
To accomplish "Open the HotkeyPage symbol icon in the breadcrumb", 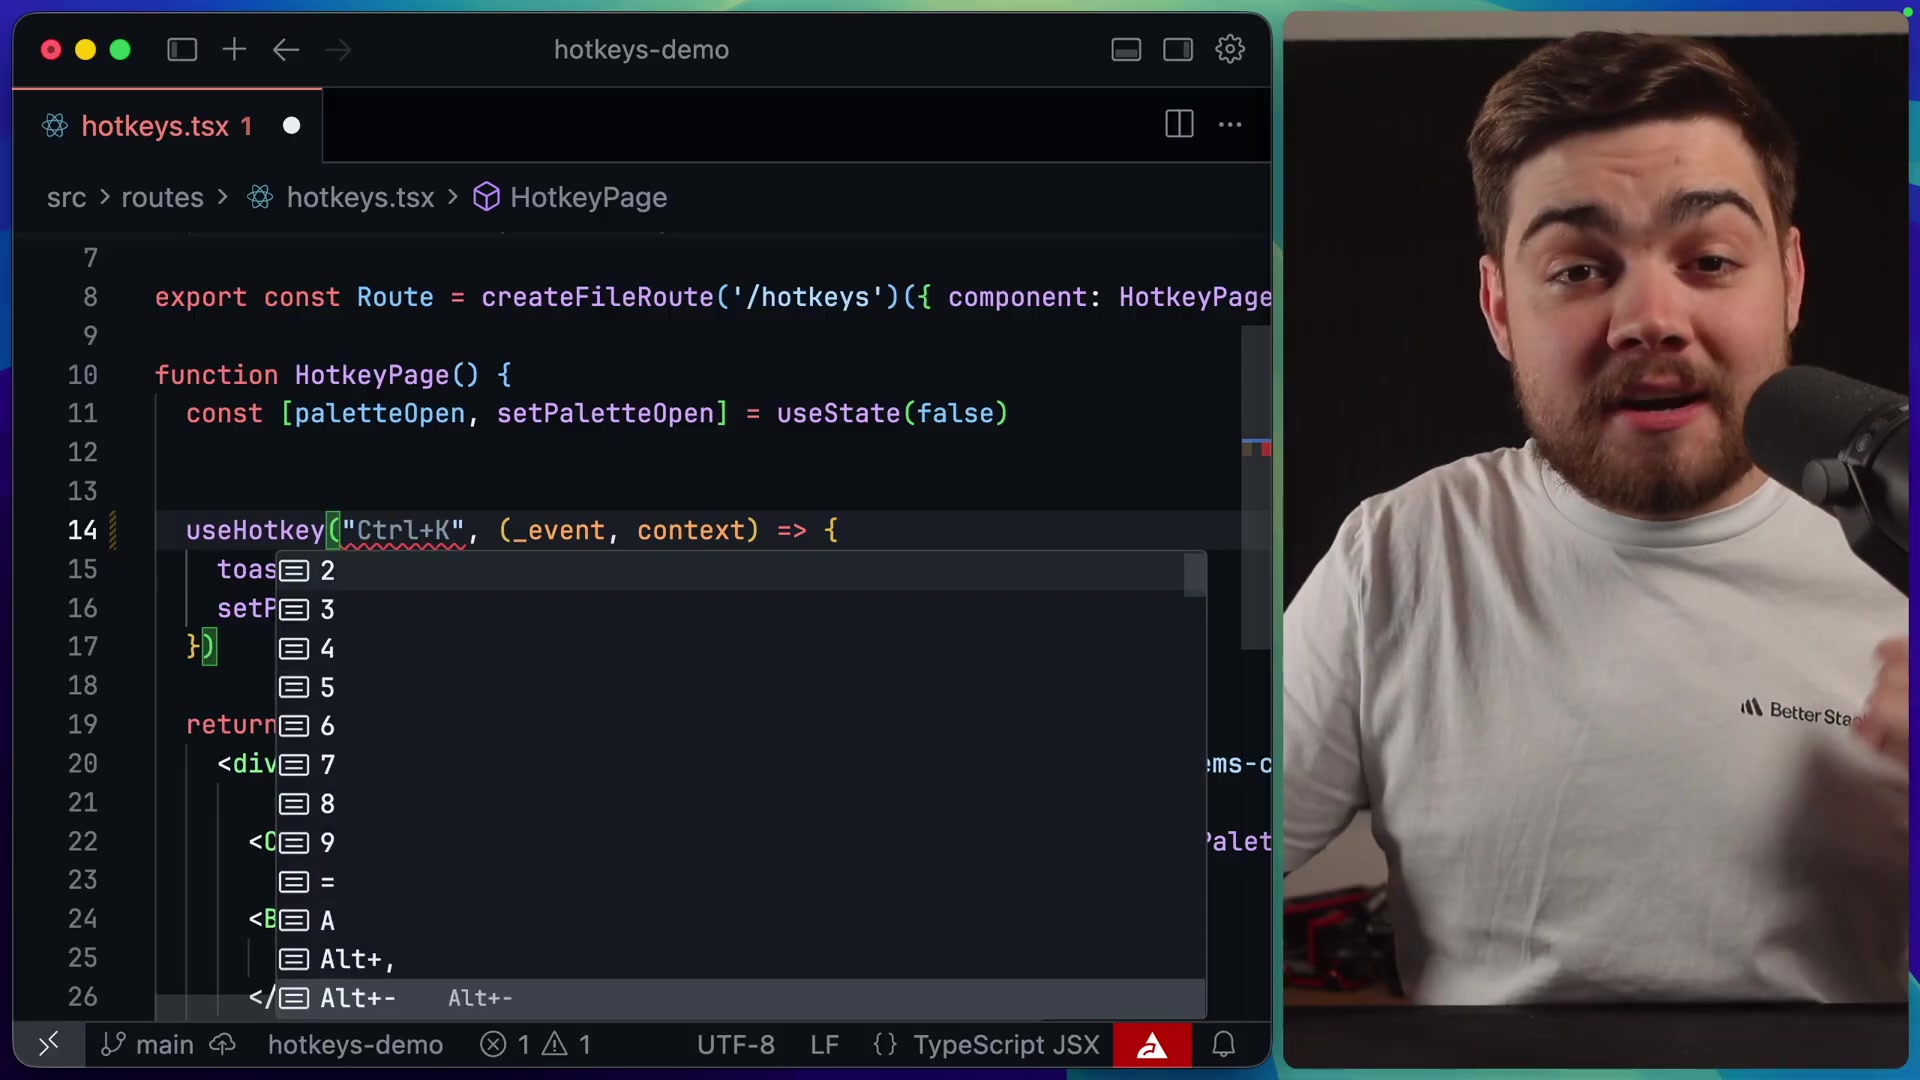I will point(487,197).
